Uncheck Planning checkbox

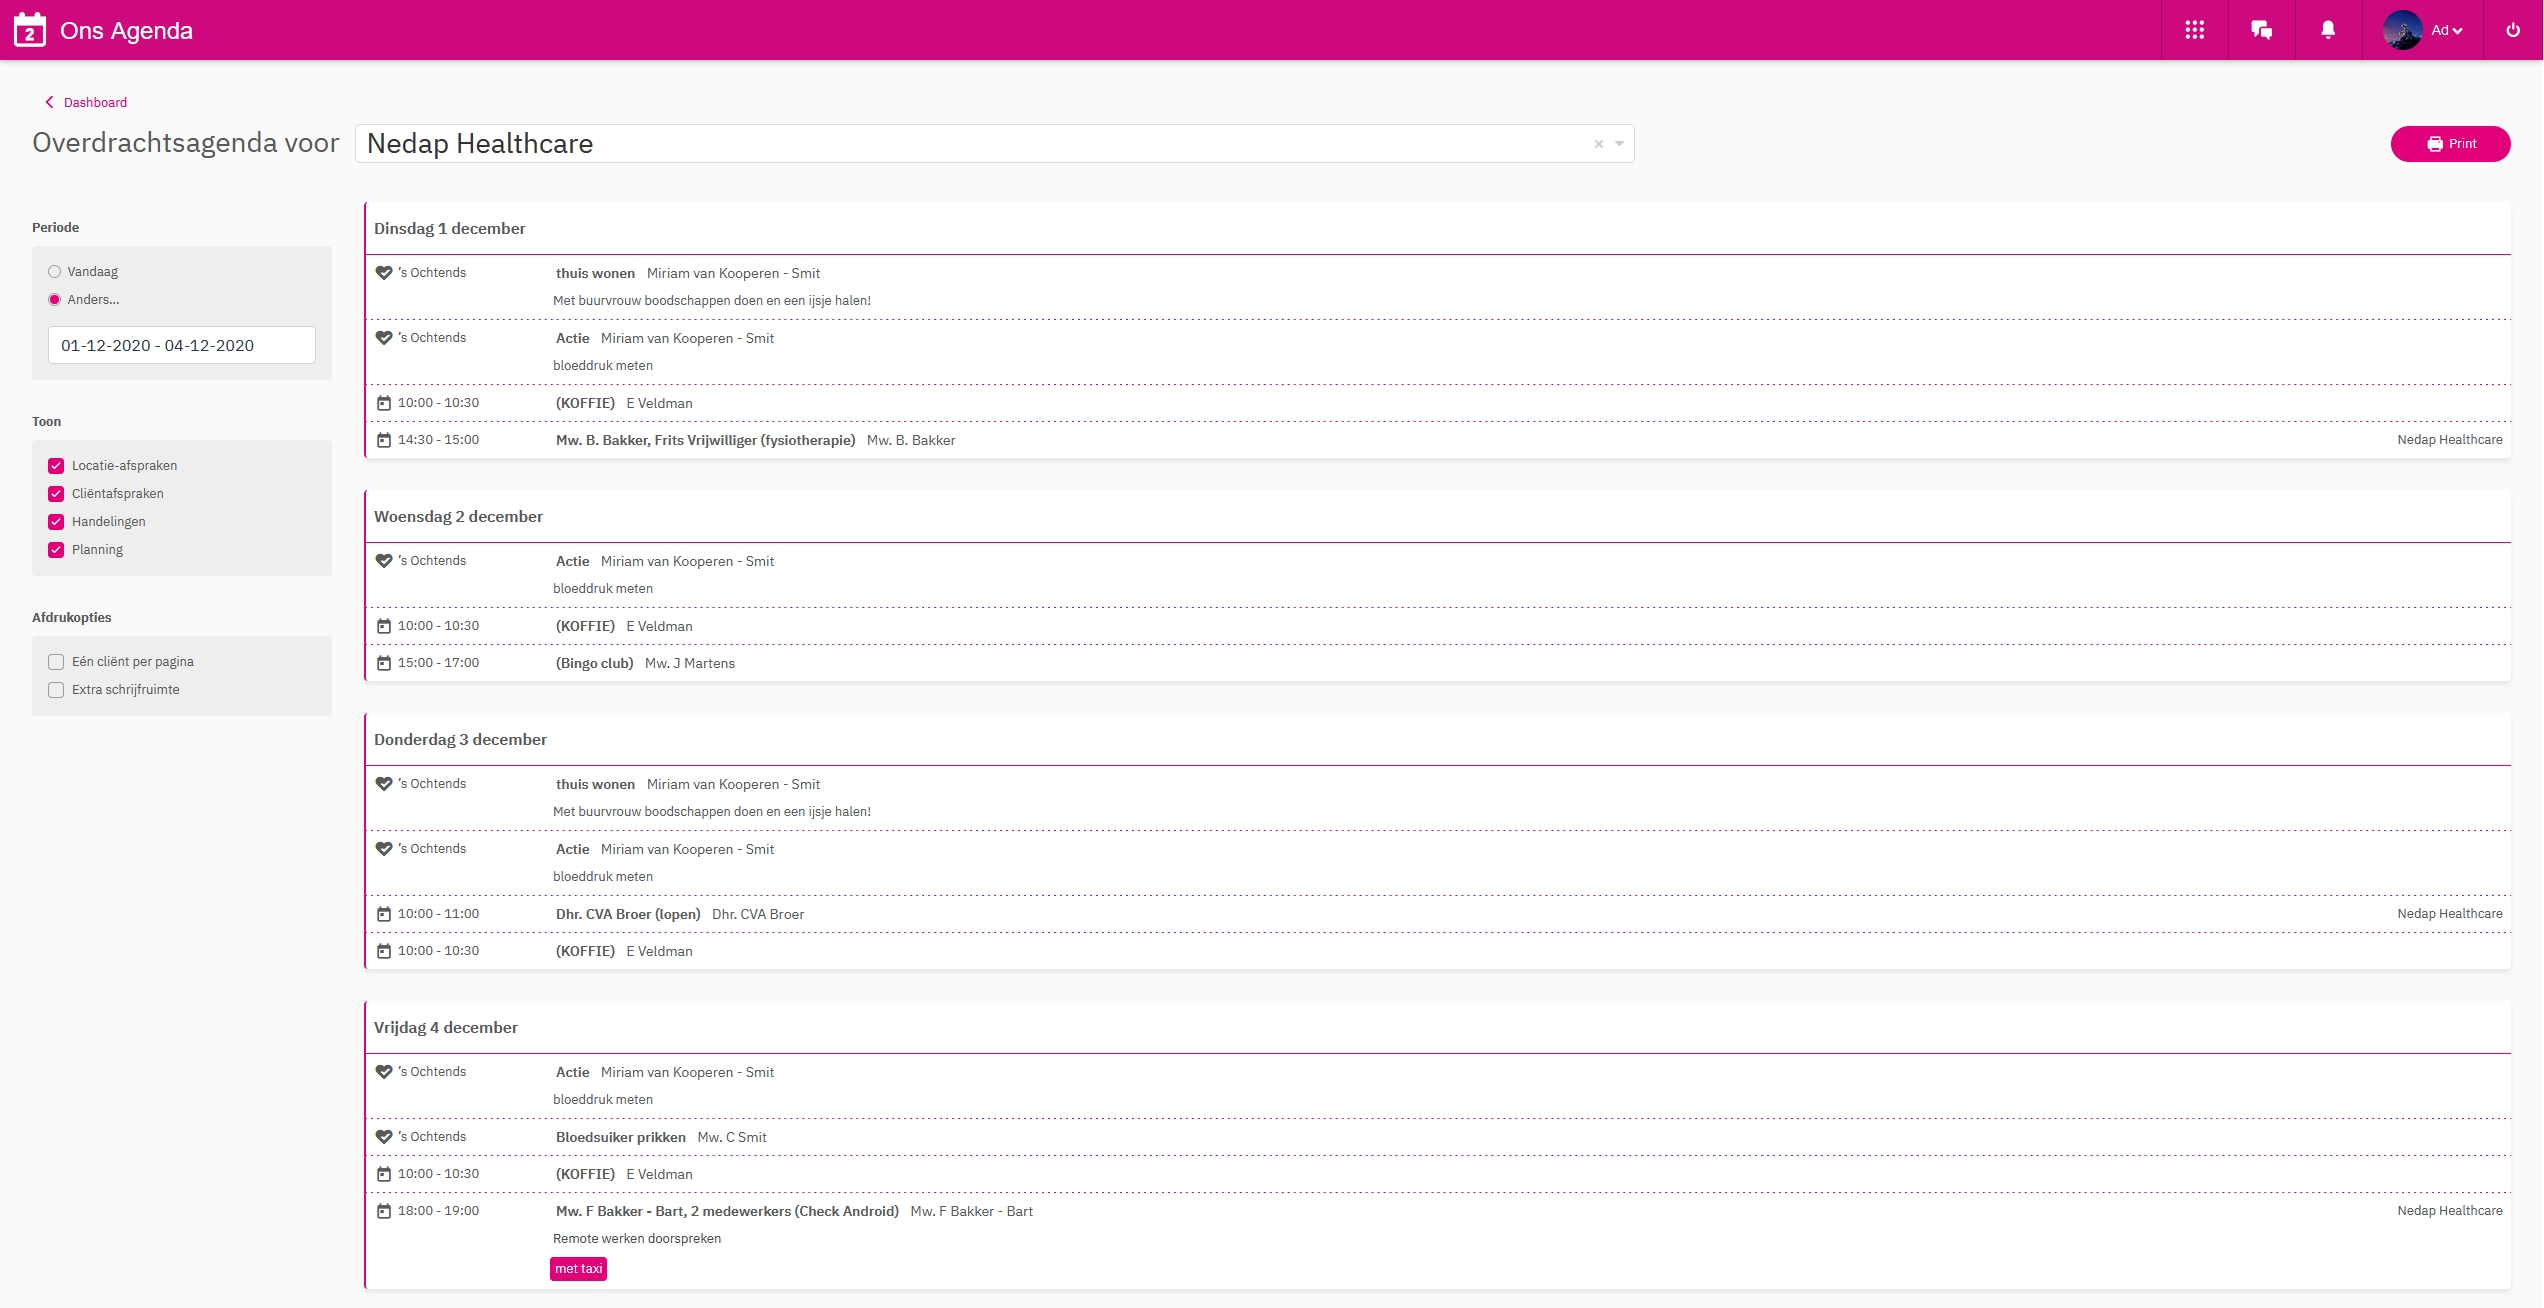pyautogui.click(x=56, y=550)
